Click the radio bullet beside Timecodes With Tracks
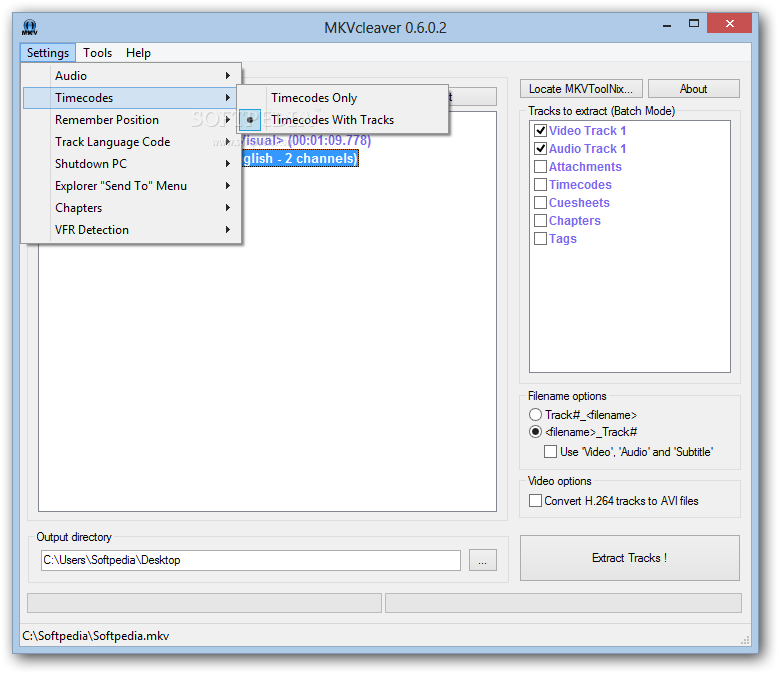779x674 pixels. point(250,120)
